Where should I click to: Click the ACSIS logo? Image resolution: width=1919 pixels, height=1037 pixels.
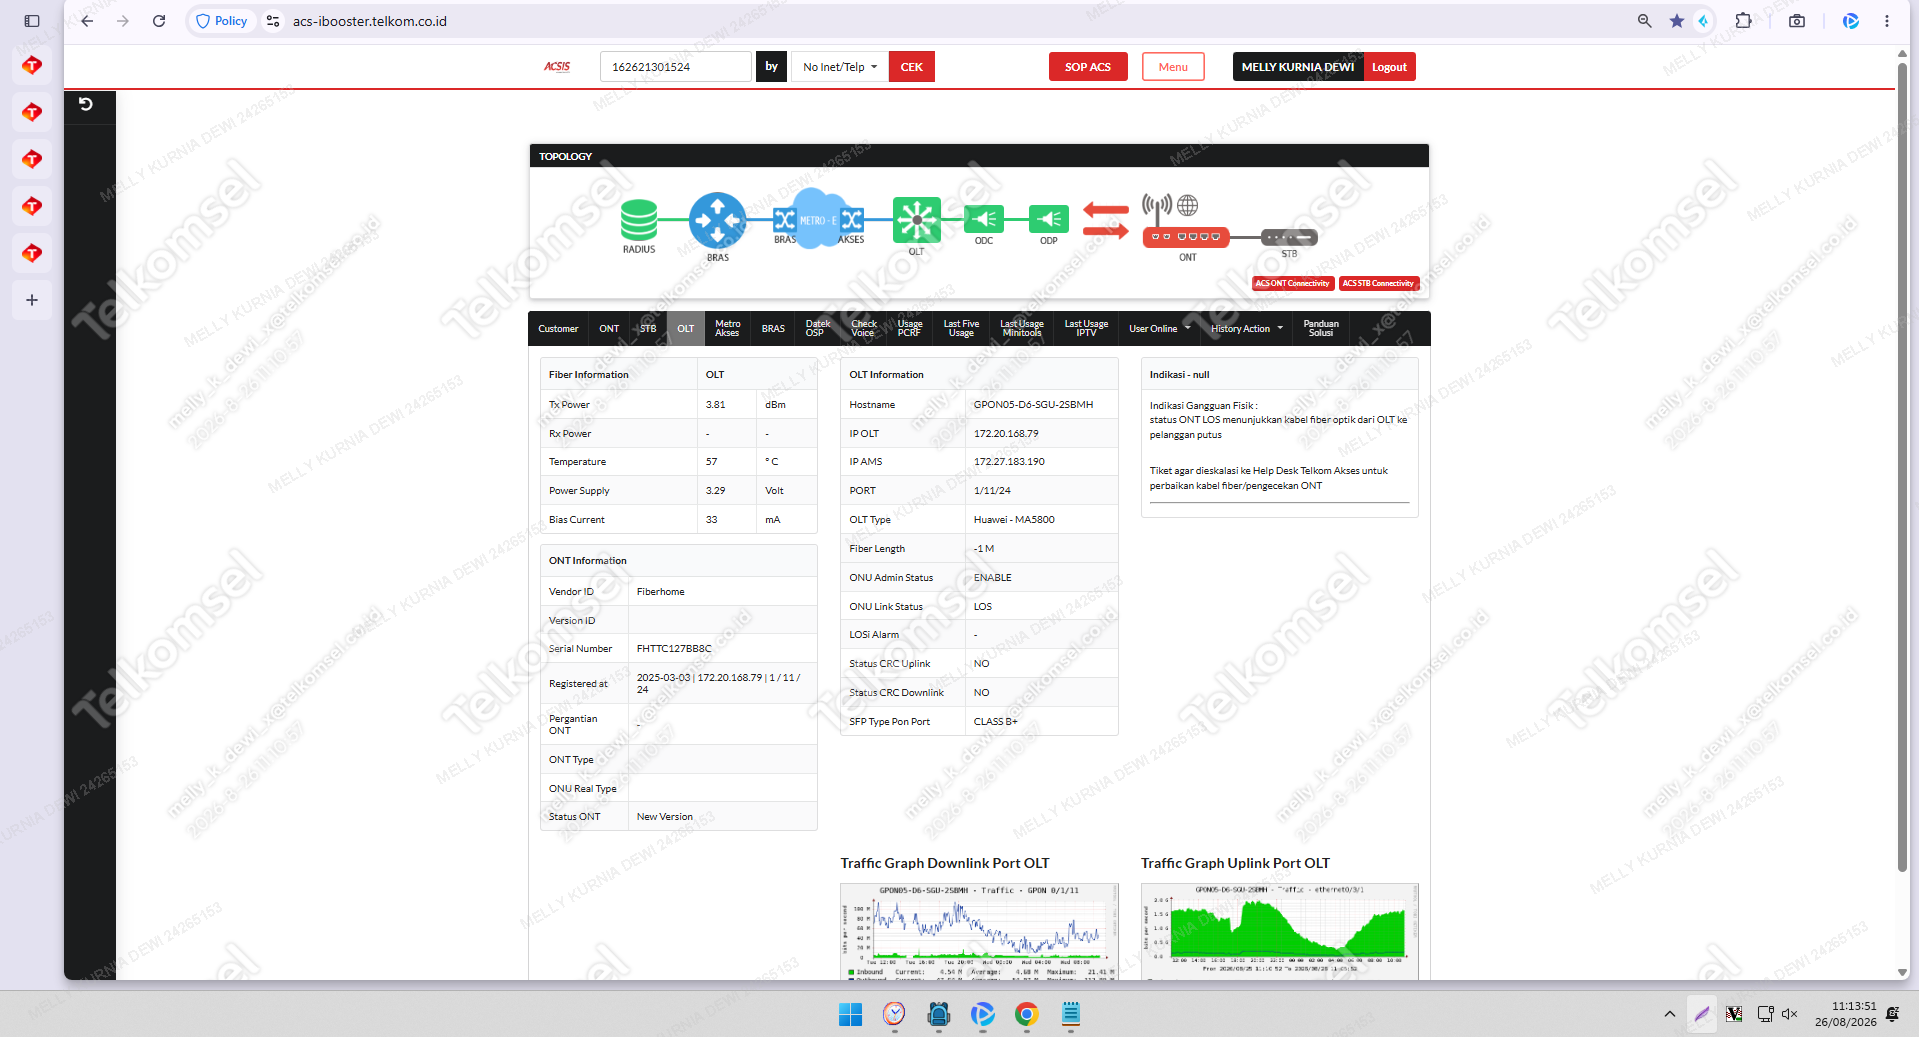click(557, 67)
